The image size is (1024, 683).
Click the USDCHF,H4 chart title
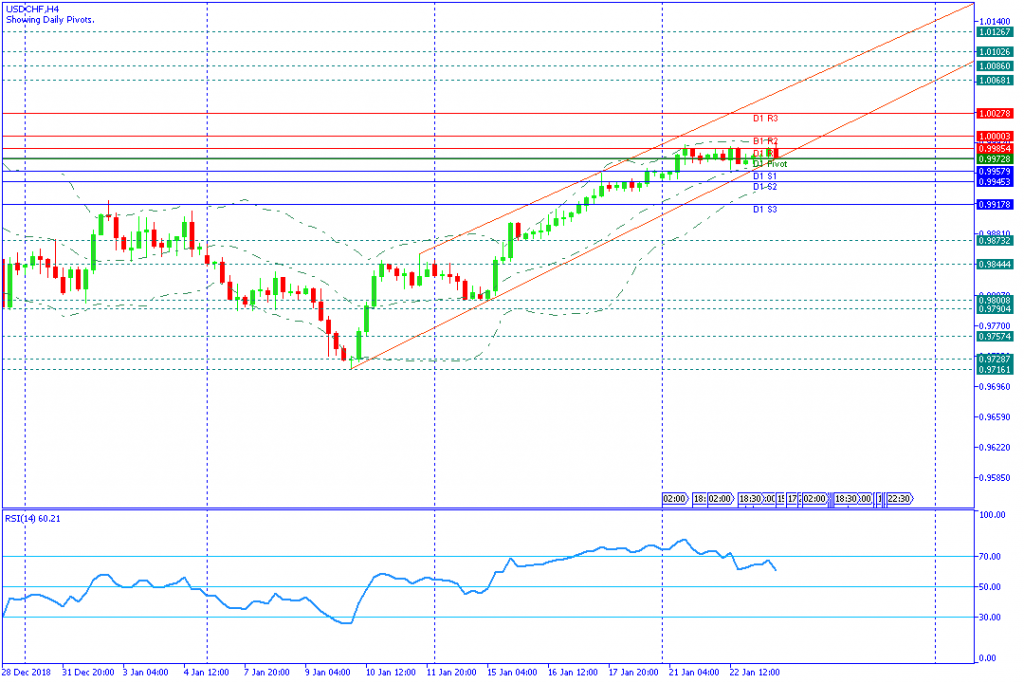[31, 7]
